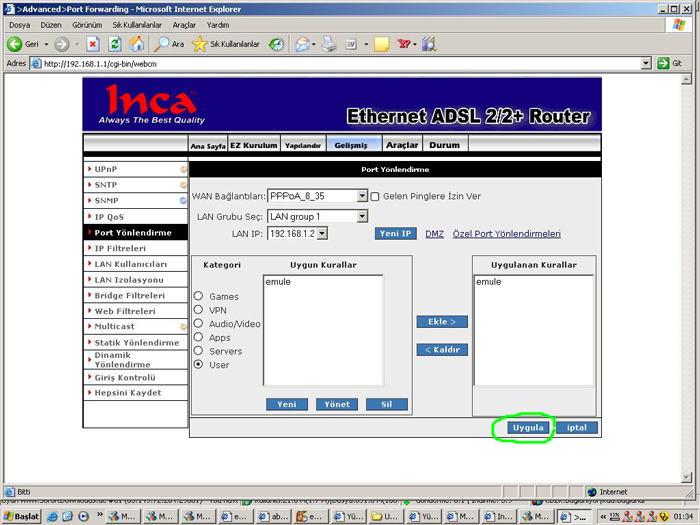Switch to the Ana Sayfa tab
The image size is (700, 525).
pos(208,145)
